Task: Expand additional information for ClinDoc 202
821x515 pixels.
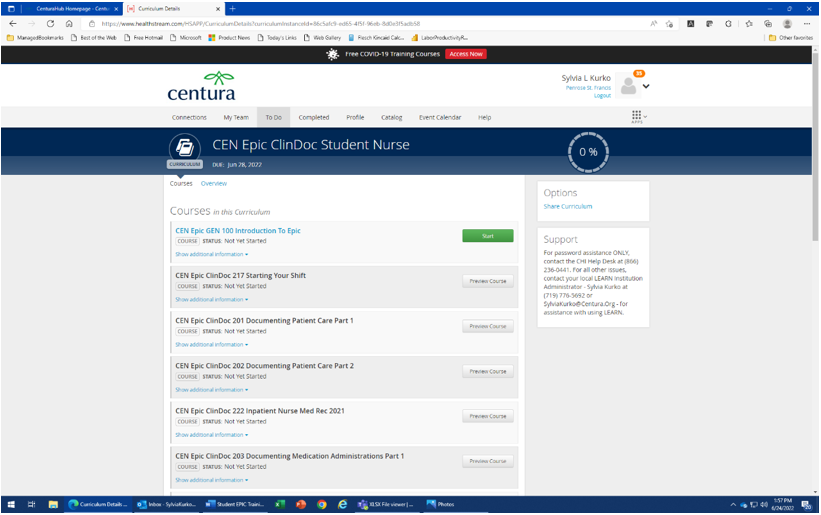Action: point(212,390)
